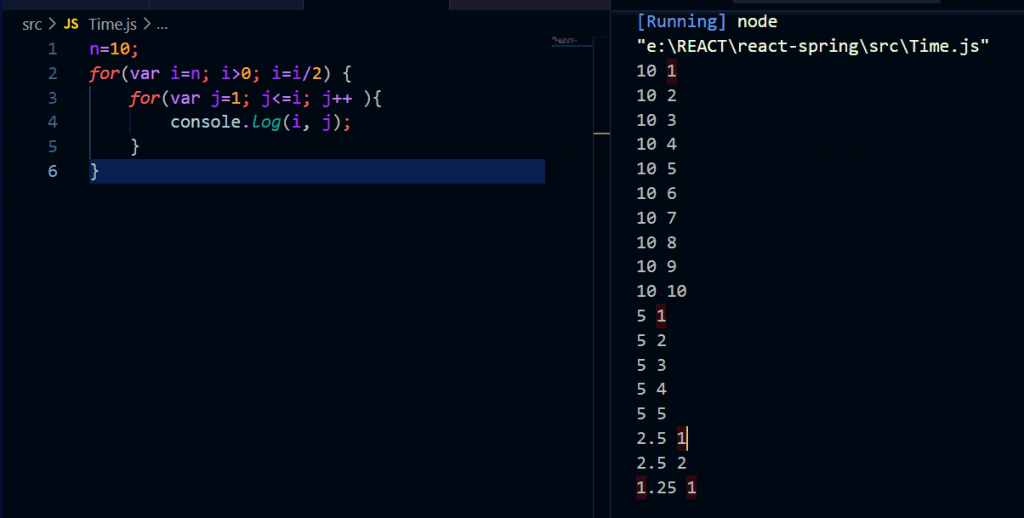This screenshot has width=1024, height=518.
Task: Click line number 1 in the gutter
Action: [52, 49]
